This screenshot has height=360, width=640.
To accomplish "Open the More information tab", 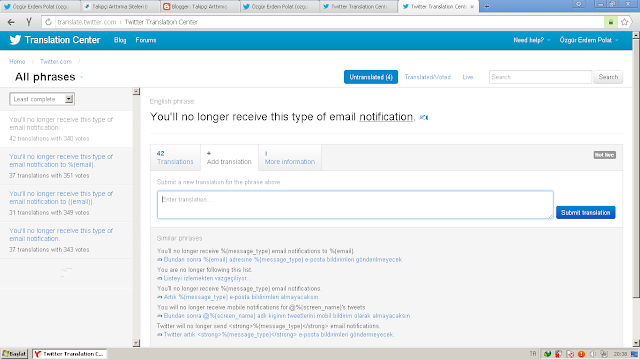I will [290, 158].
